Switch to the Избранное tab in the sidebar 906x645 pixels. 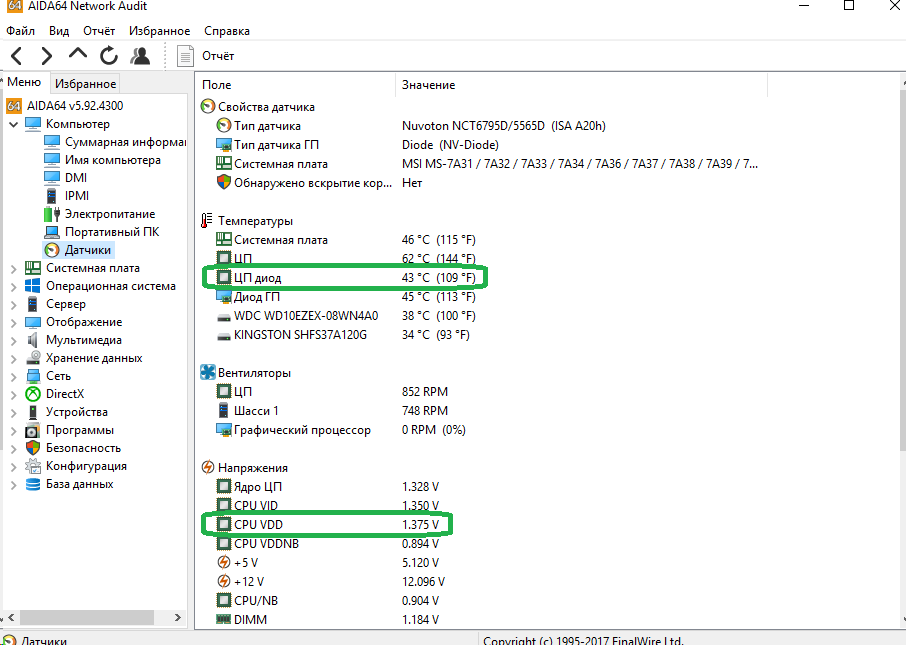pyautogui.click(x=86, y=84)
